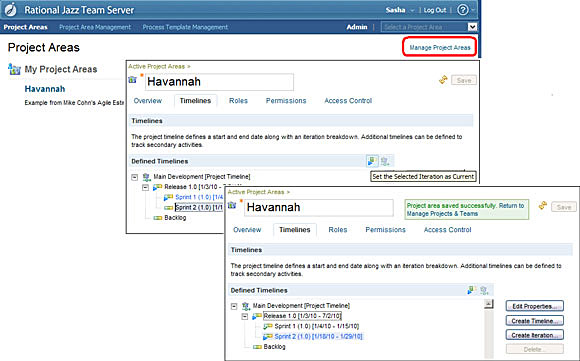Select Sprint 1 (1.0) in front panel tree
This screenshot has height=361, width=580.
(317, 326)
